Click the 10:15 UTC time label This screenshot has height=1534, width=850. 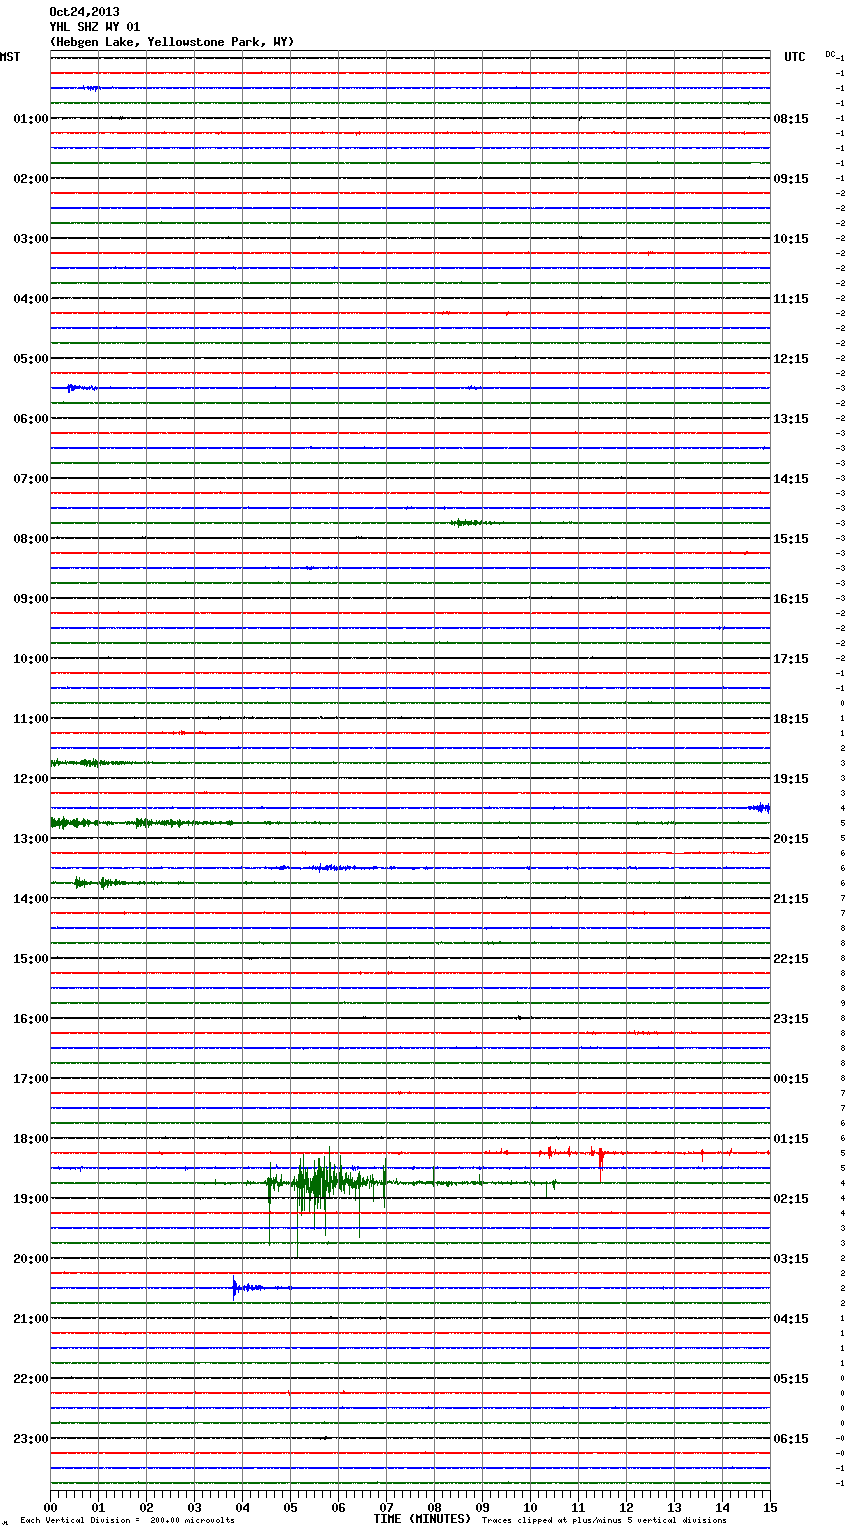tap(791, 239)
